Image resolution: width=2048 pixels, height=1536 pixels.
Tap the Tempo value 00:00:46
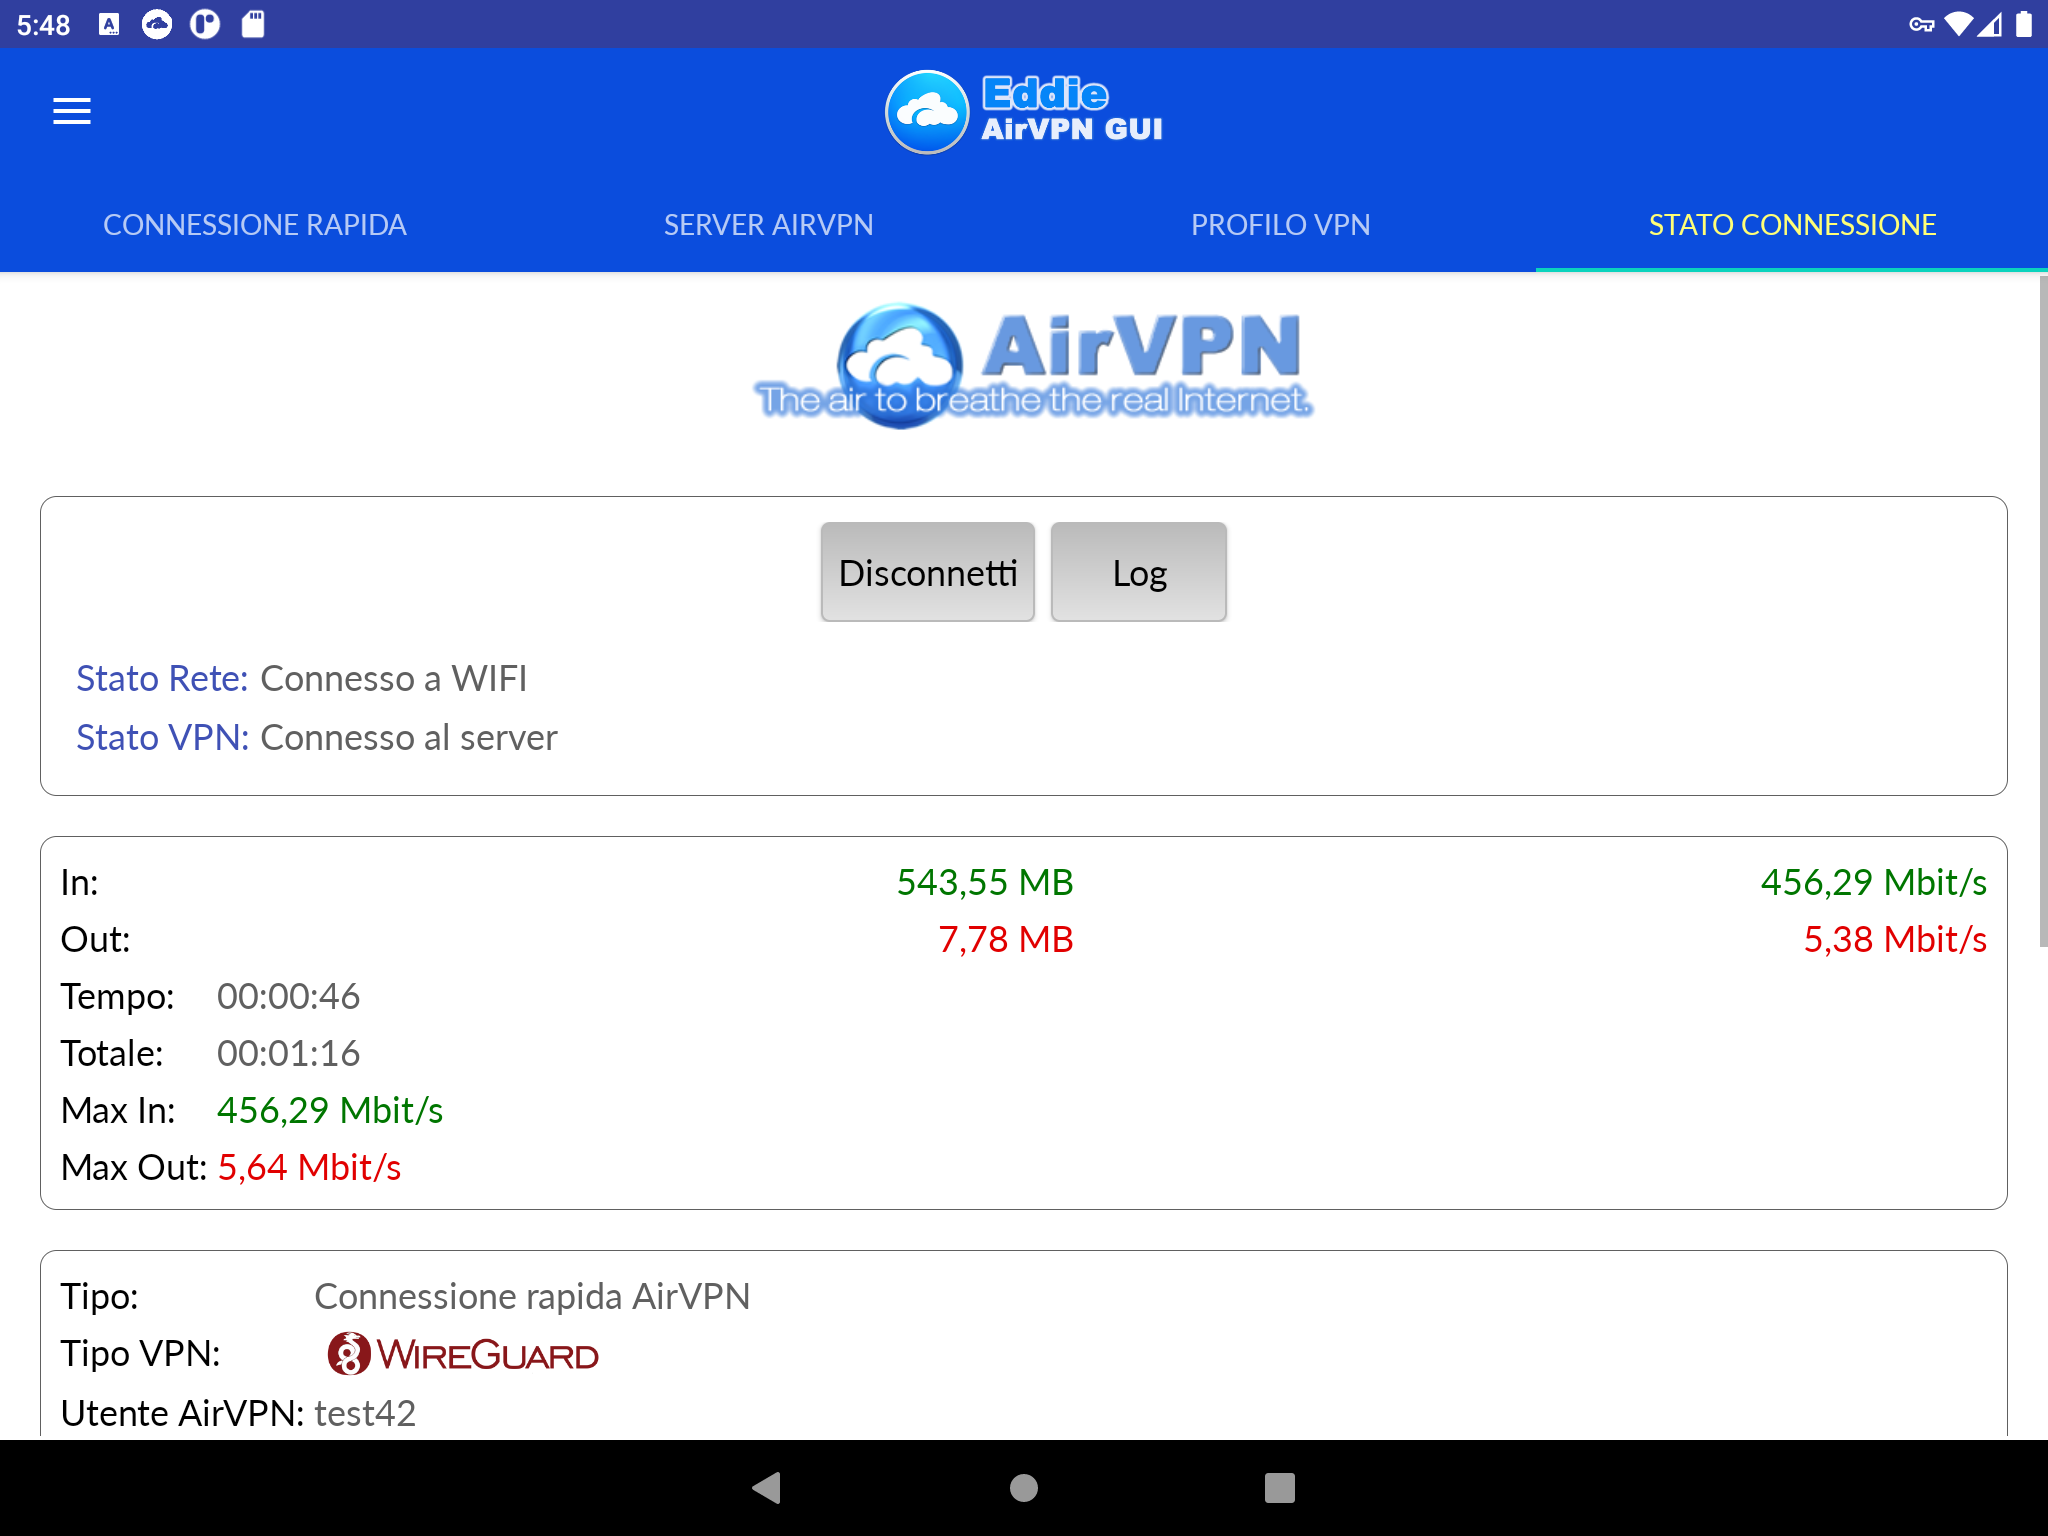(x=288, y=996)
